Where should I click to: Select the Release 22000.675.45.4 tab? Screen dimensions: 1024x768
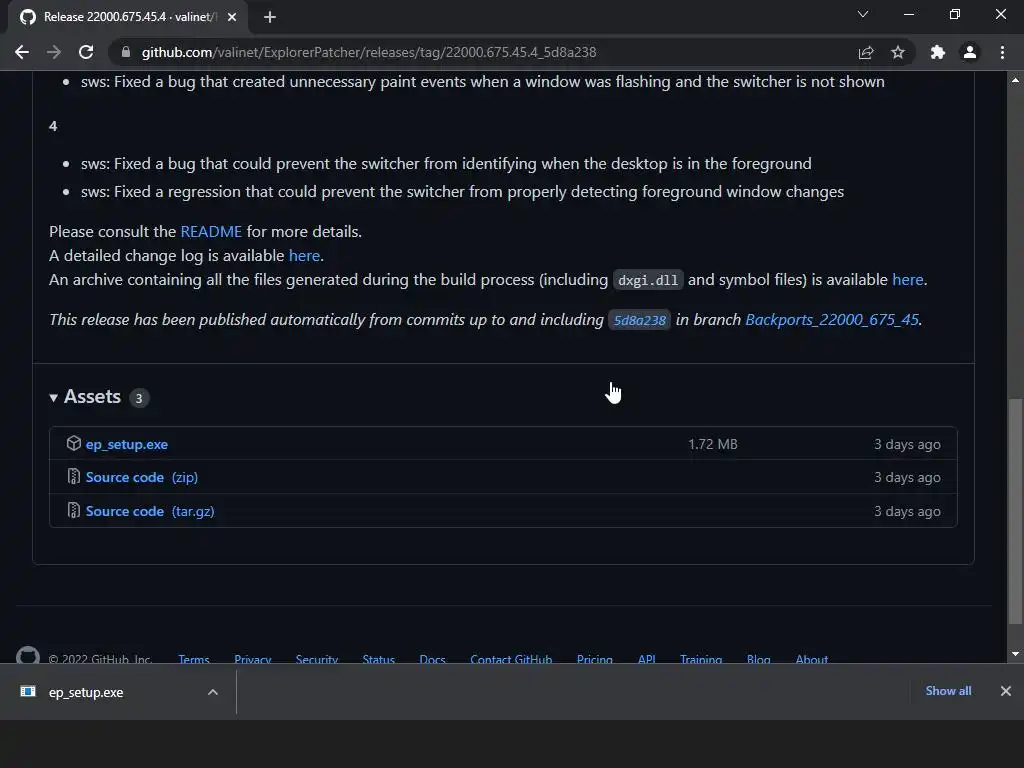click(127, 17)
